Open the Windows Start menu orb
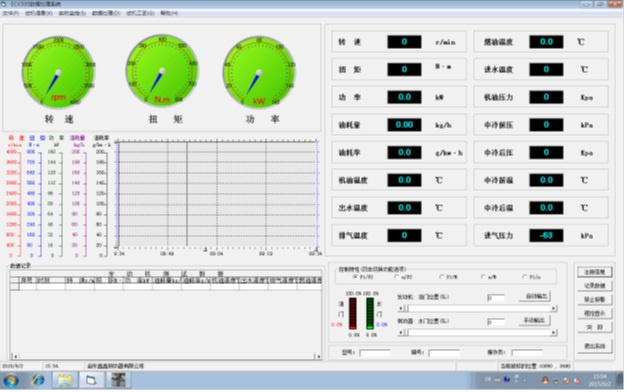Screen dimensions: 626x392 pyautogui.click(x=11, y=380)
